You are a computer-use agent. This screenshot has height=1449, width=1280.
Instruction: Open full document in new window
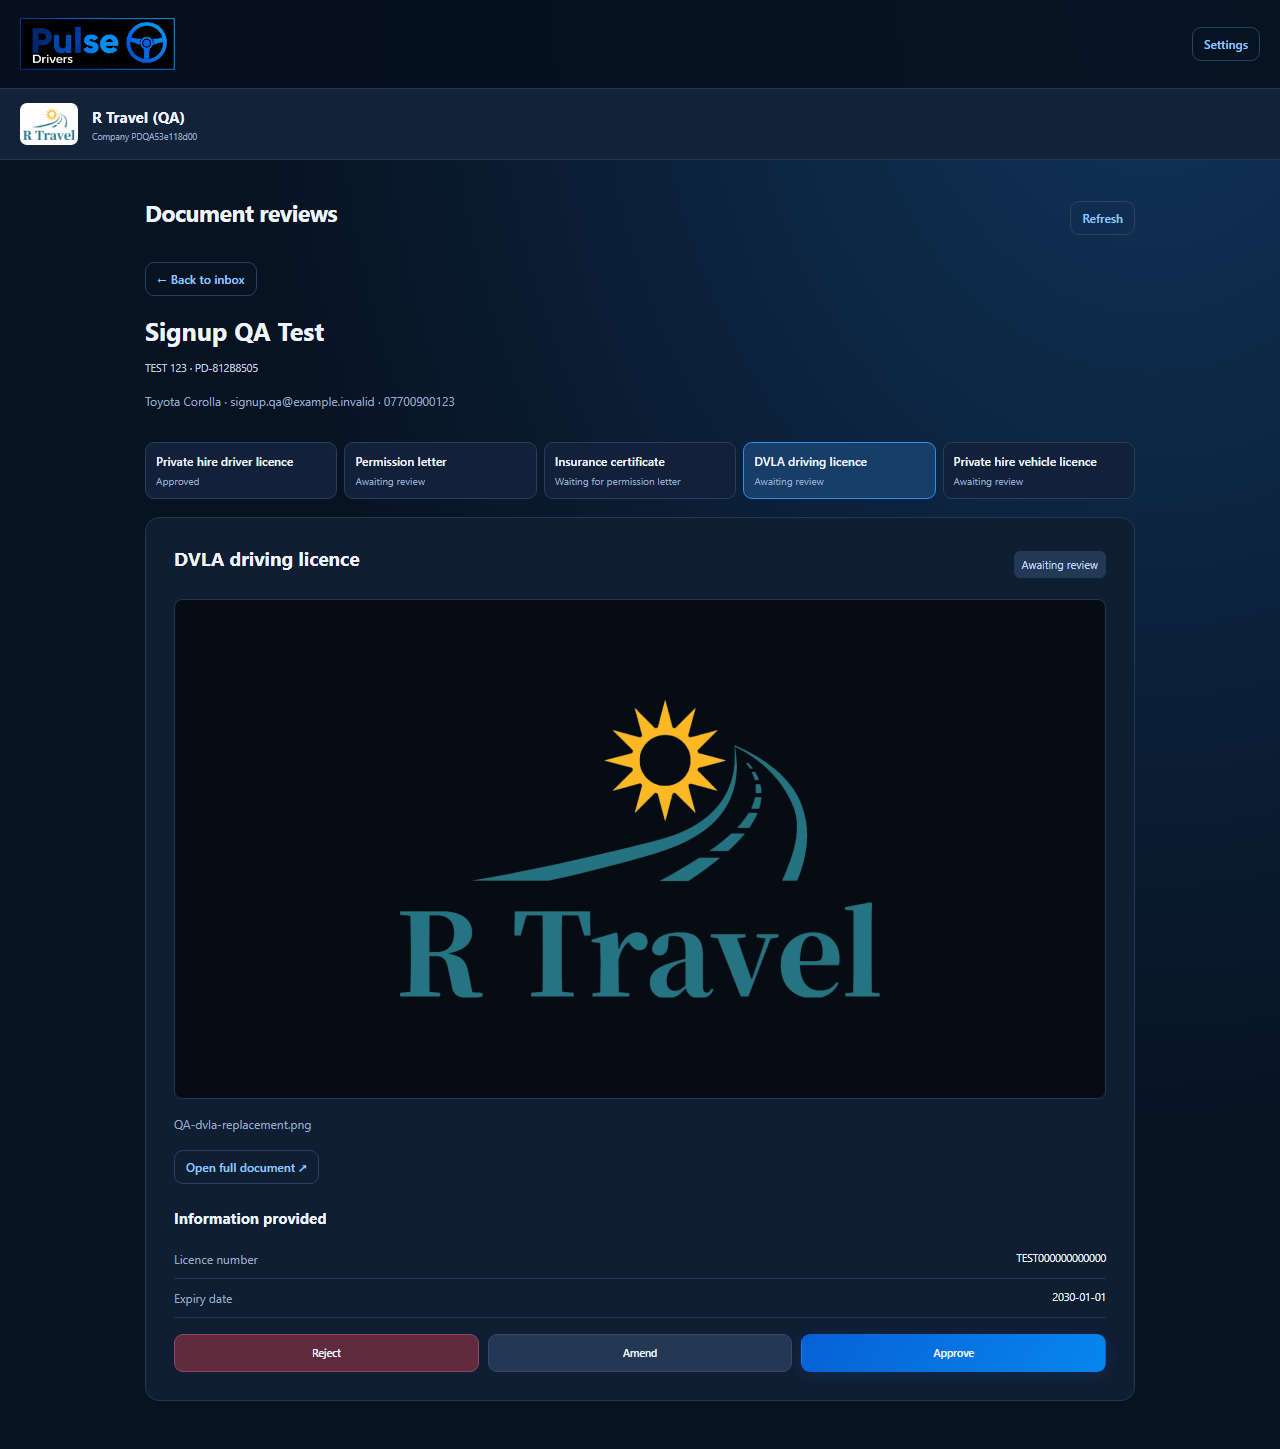click(246, 1167)
